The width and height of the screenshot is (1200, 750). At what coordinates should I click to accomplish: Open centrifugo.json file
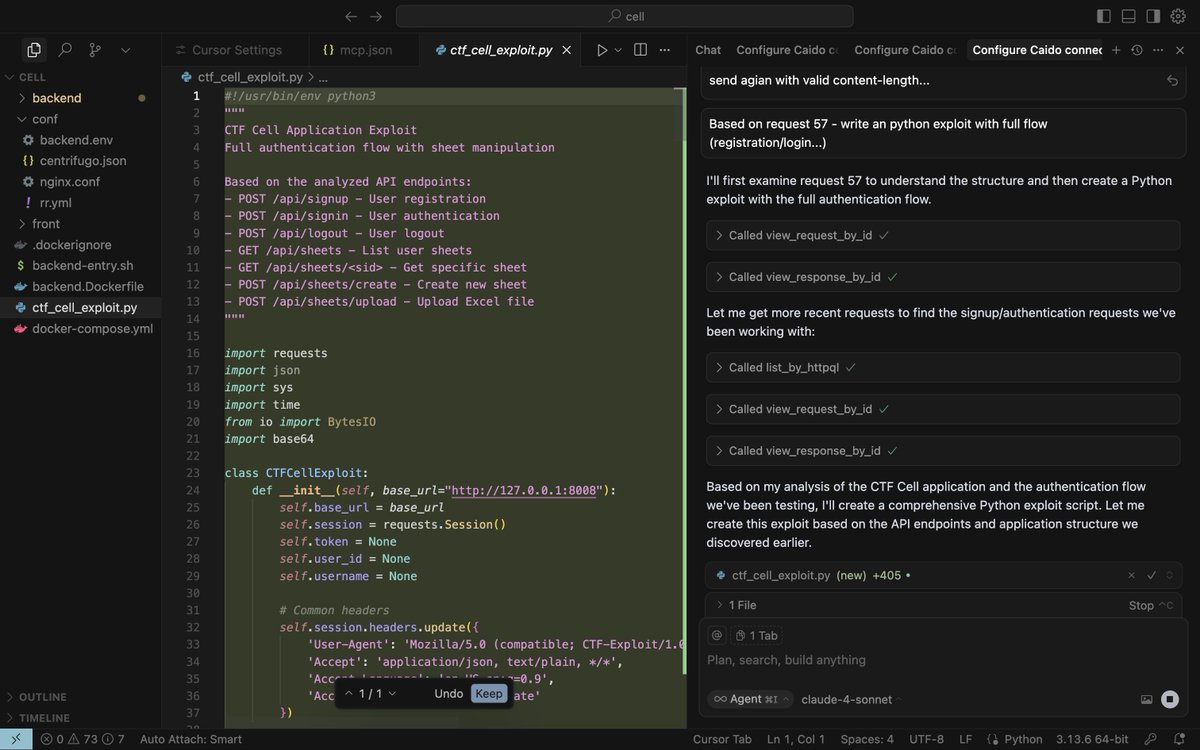tap(80, 161)
